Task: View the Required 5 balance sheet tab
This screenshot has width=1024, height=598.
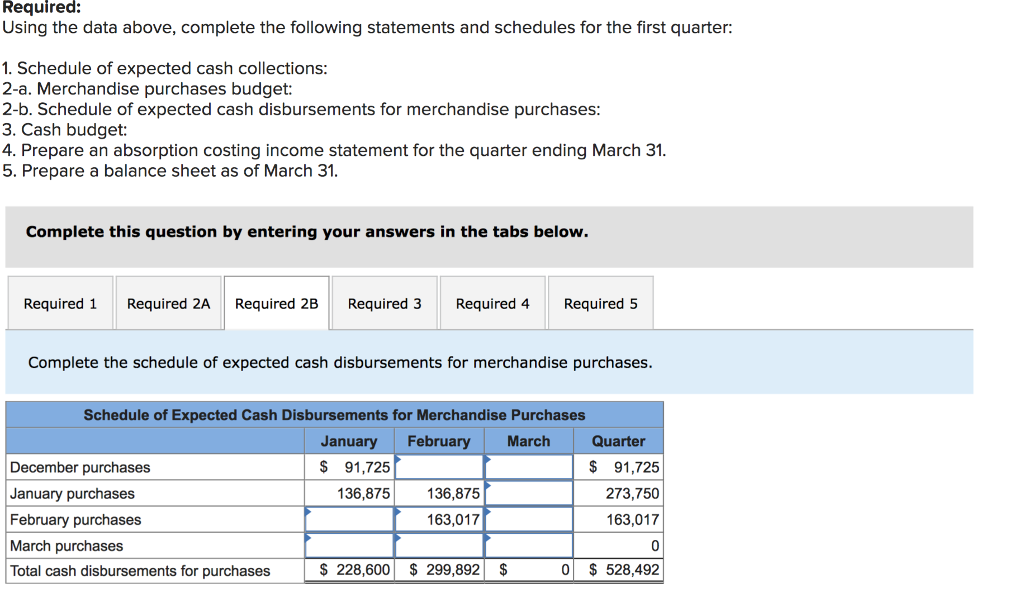Action: pos(600,302)
